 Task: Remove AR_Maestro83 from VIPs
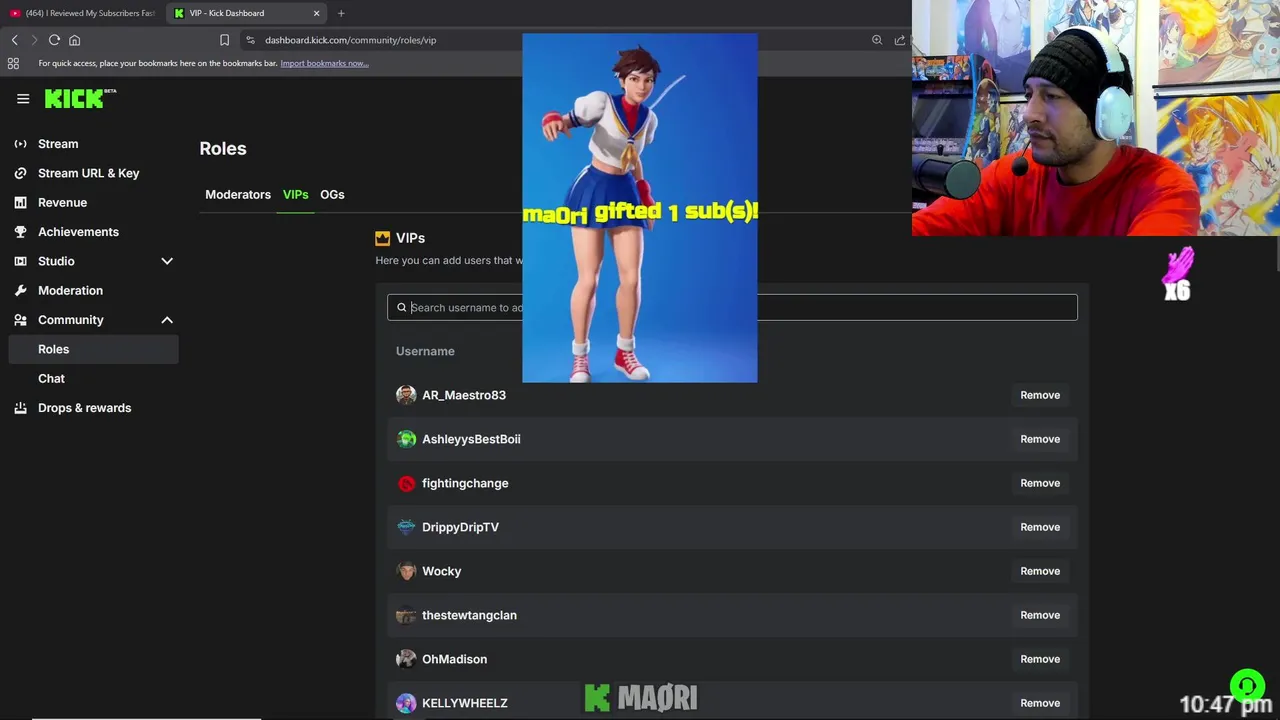(1040, 395)
